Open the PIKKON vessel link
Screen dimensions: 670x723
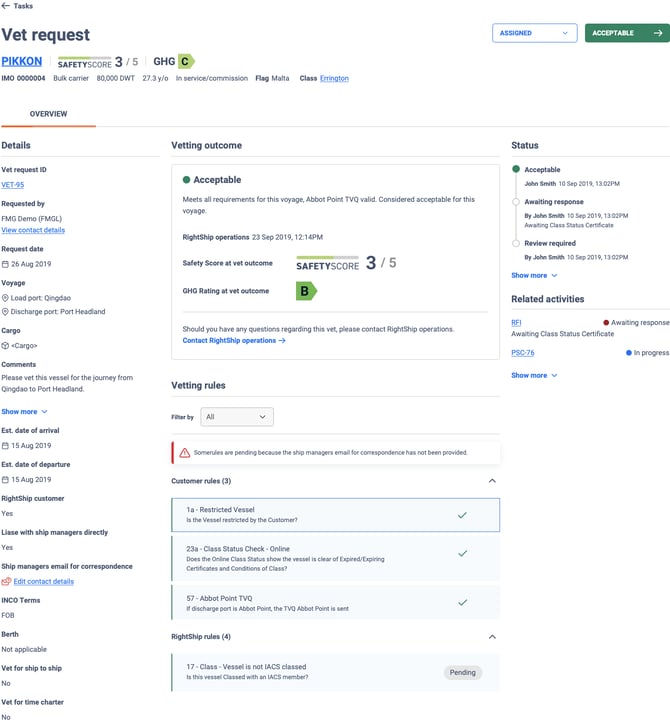22,62
